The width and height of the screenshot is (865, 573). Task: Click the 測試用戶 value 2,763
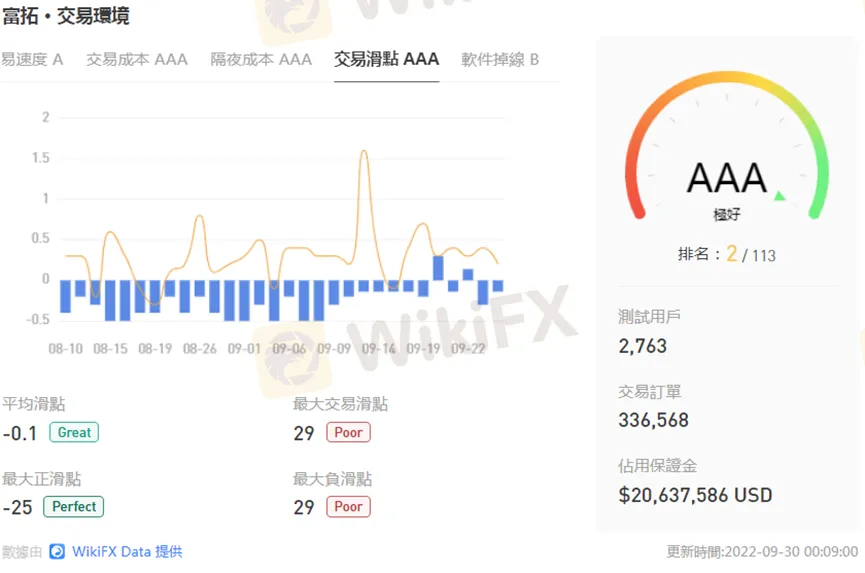pos(643,346)
